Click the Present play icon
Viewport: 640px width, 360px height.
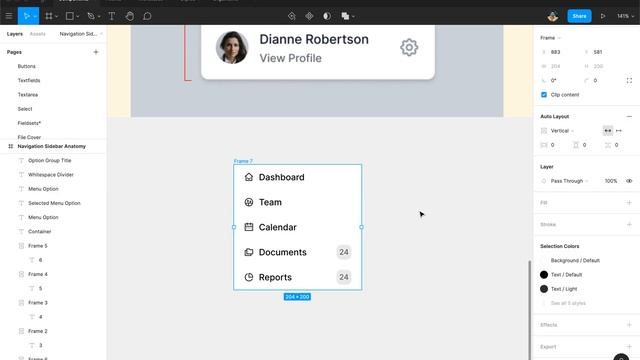point(603,16)
